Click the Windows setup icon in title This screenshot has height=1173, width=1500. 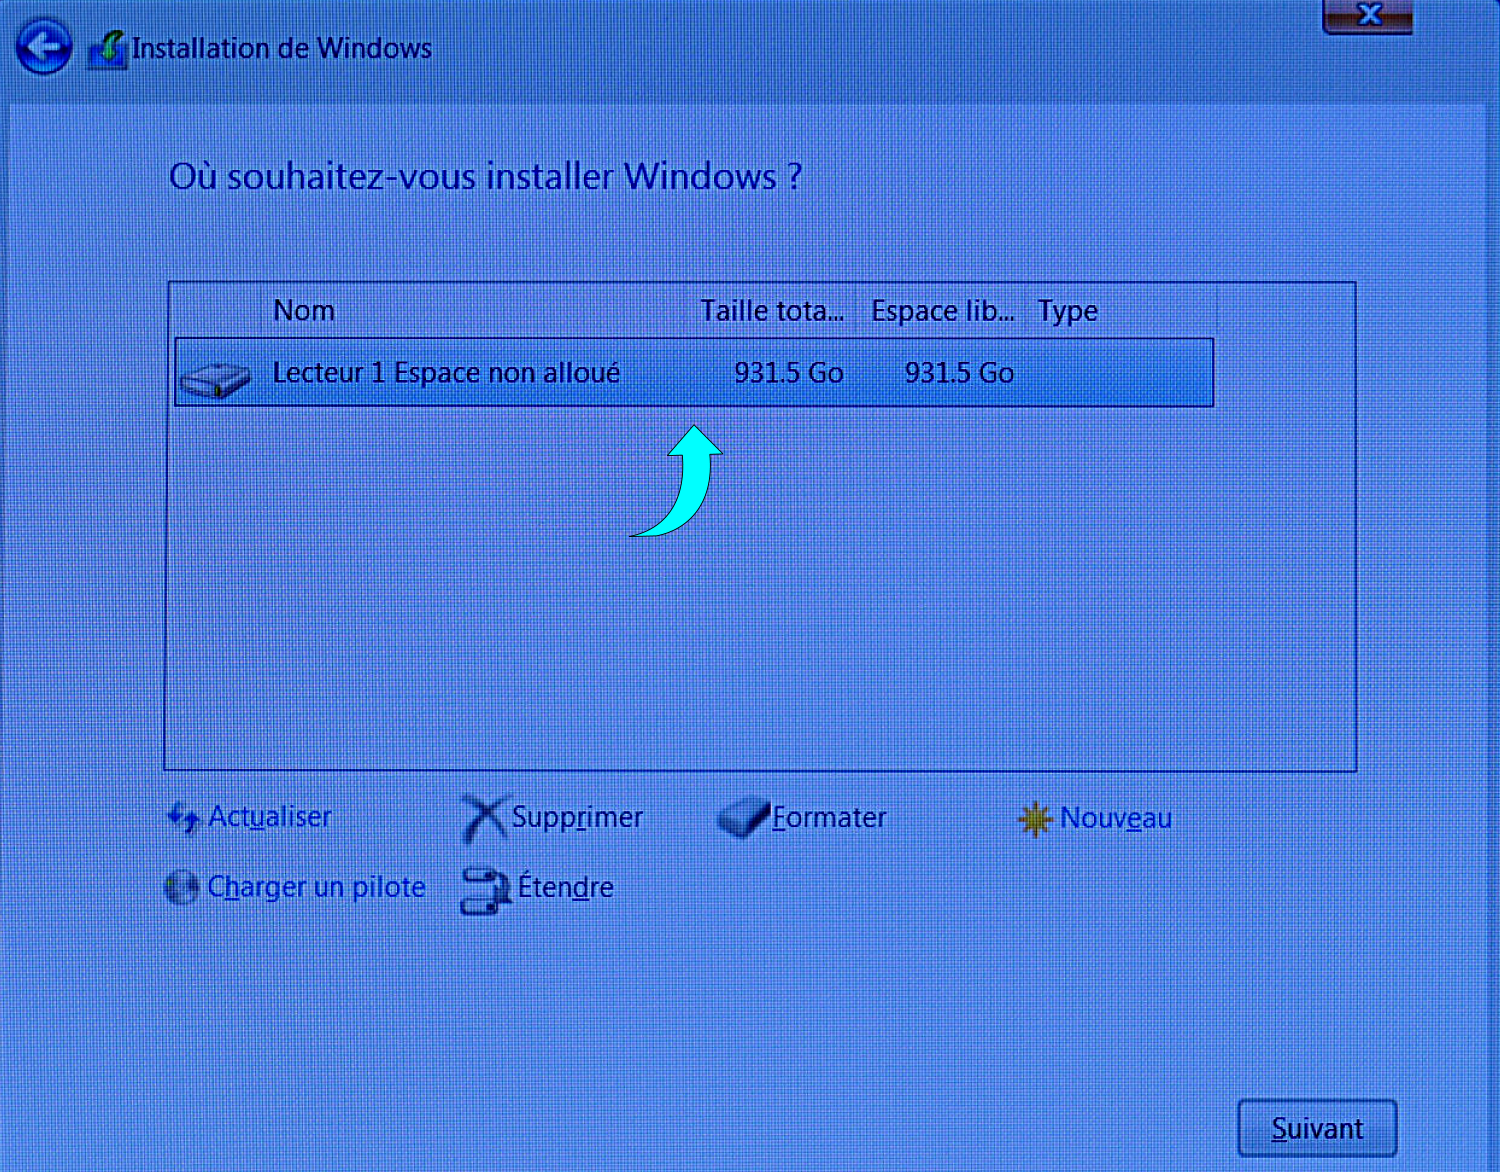click(108, 50)
